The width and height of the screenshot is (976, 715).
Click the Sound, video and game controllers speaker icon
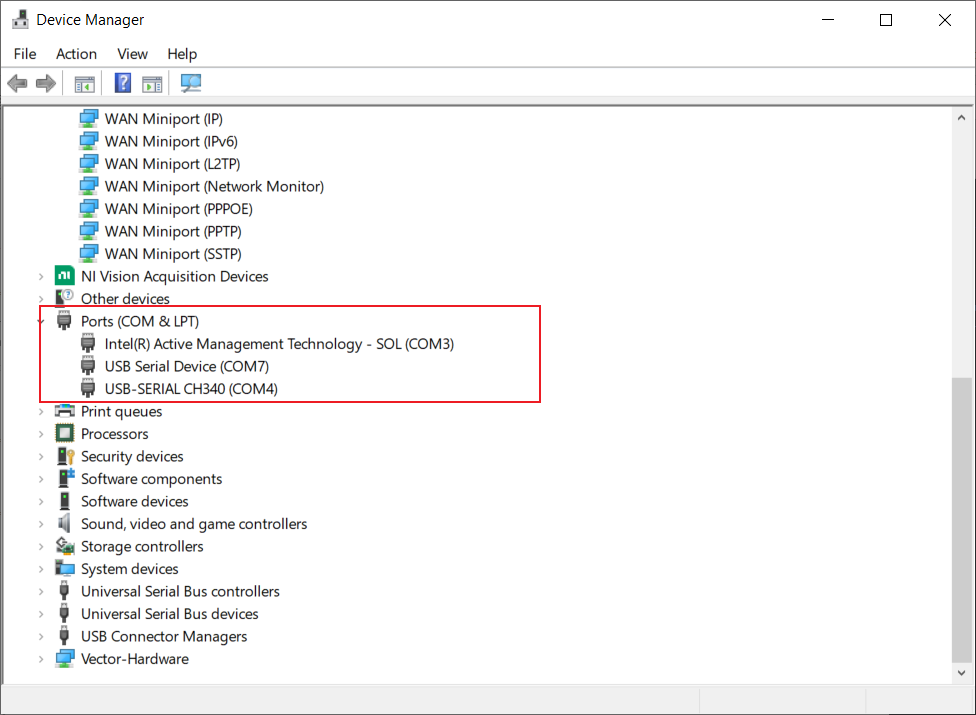(64, 523)
